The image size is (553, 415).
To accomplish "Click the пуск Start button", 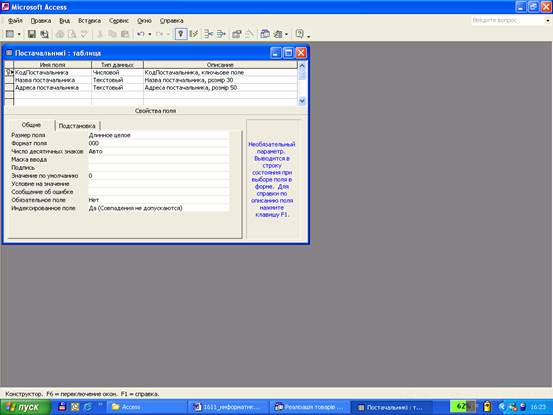I will 25,407.
